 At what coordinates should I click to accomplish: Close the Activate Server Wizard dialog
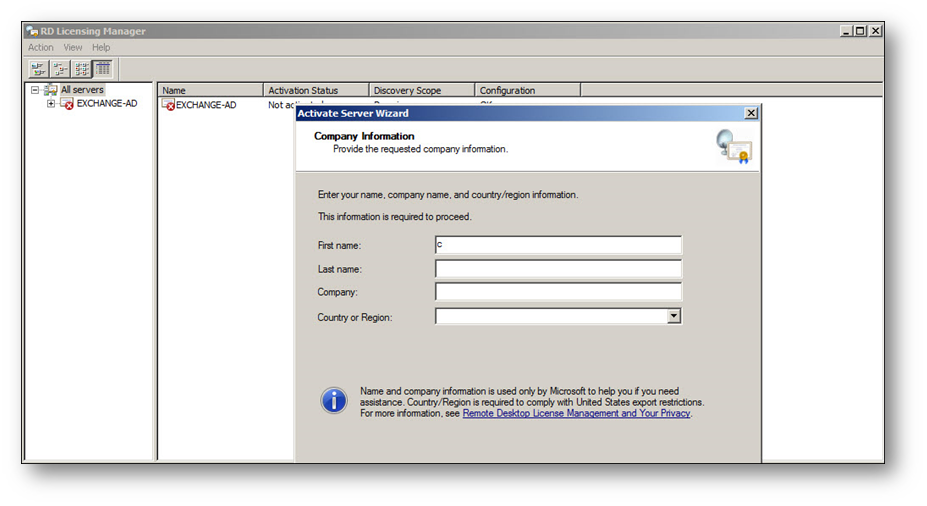pyautogui.click(x=751, y=114)
